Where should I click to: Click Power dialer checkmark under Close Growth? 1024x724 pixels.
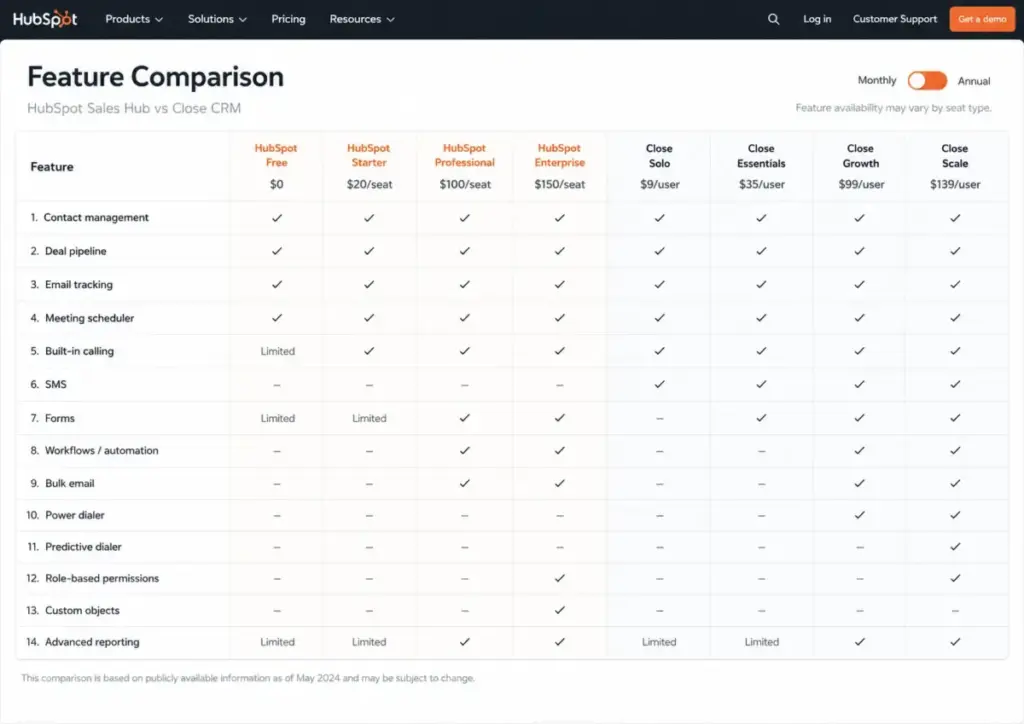[x=859, y=515]
